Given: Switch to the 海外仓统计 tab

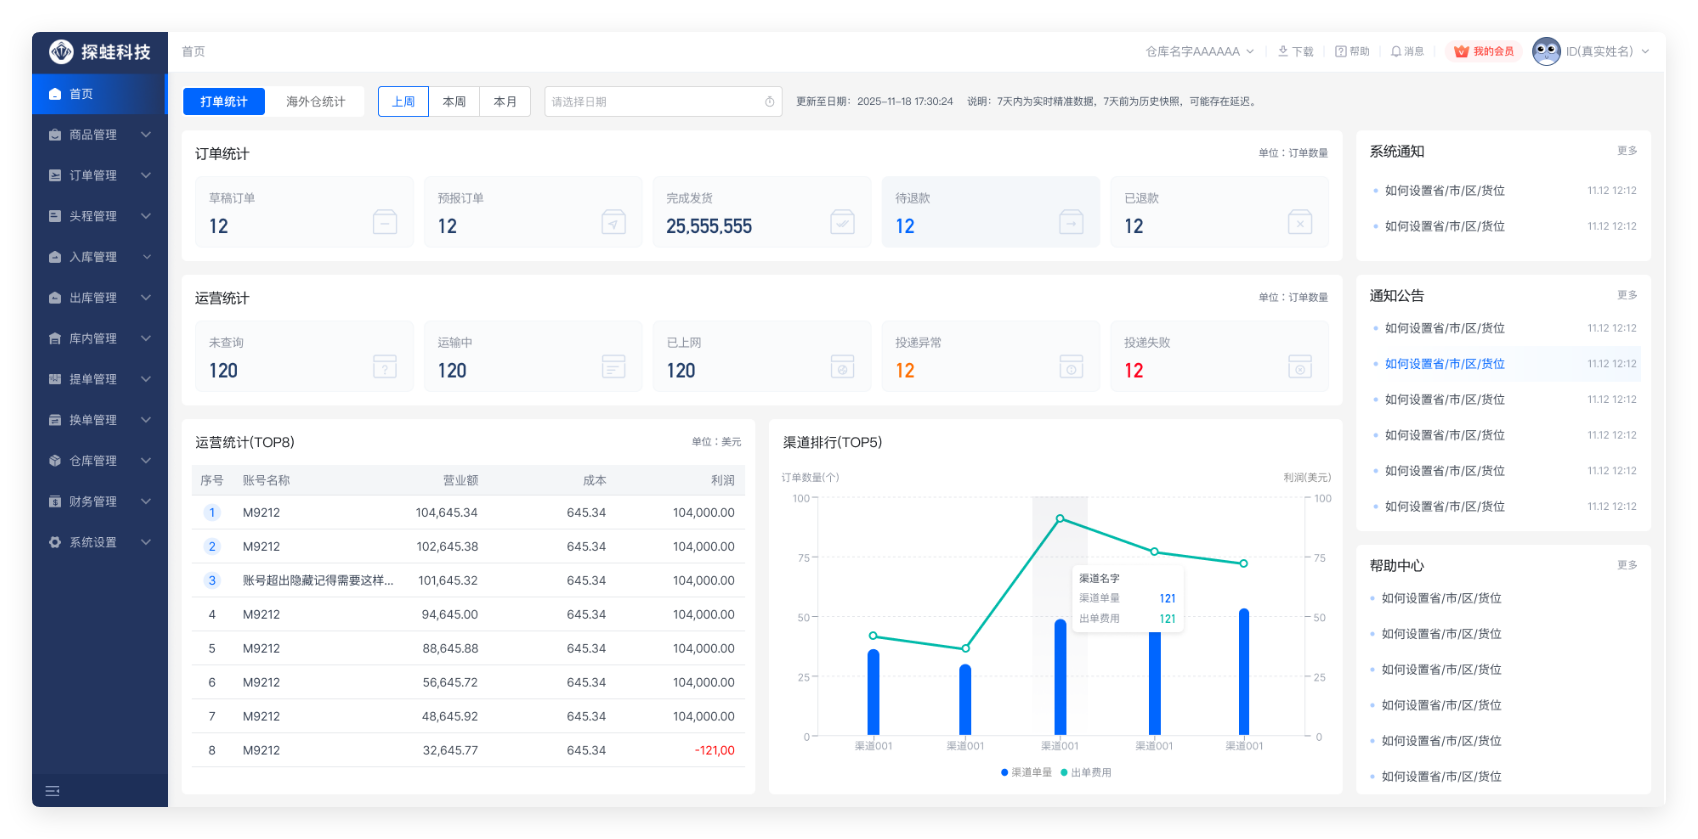Looking at the screenshot, I should click(315, 102).
